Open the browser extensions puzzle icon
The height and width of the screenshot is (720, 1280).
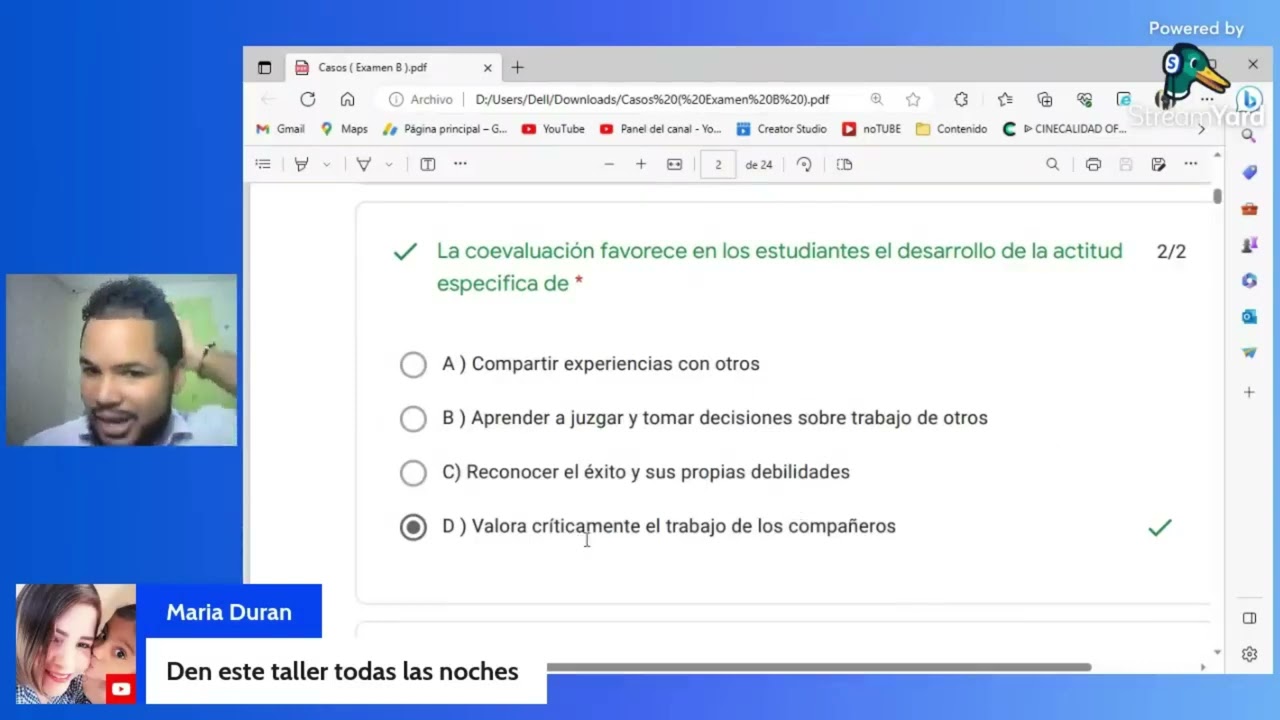pos(961,99)
